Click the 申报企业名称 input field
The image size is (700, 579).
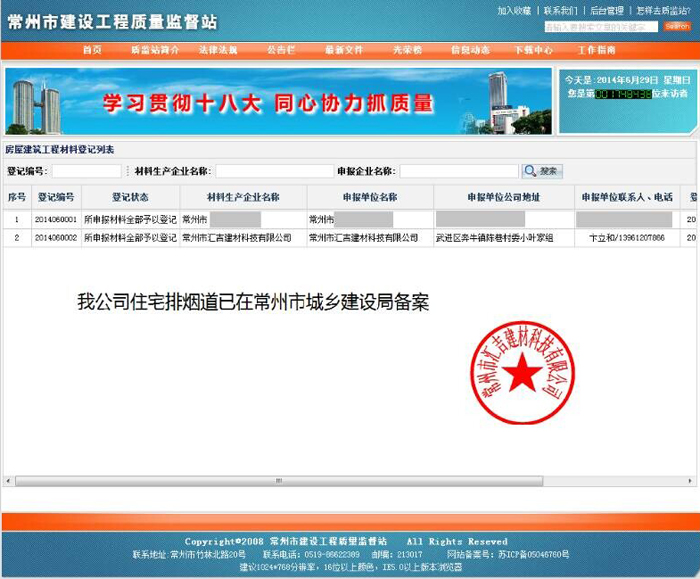[458, 171]
